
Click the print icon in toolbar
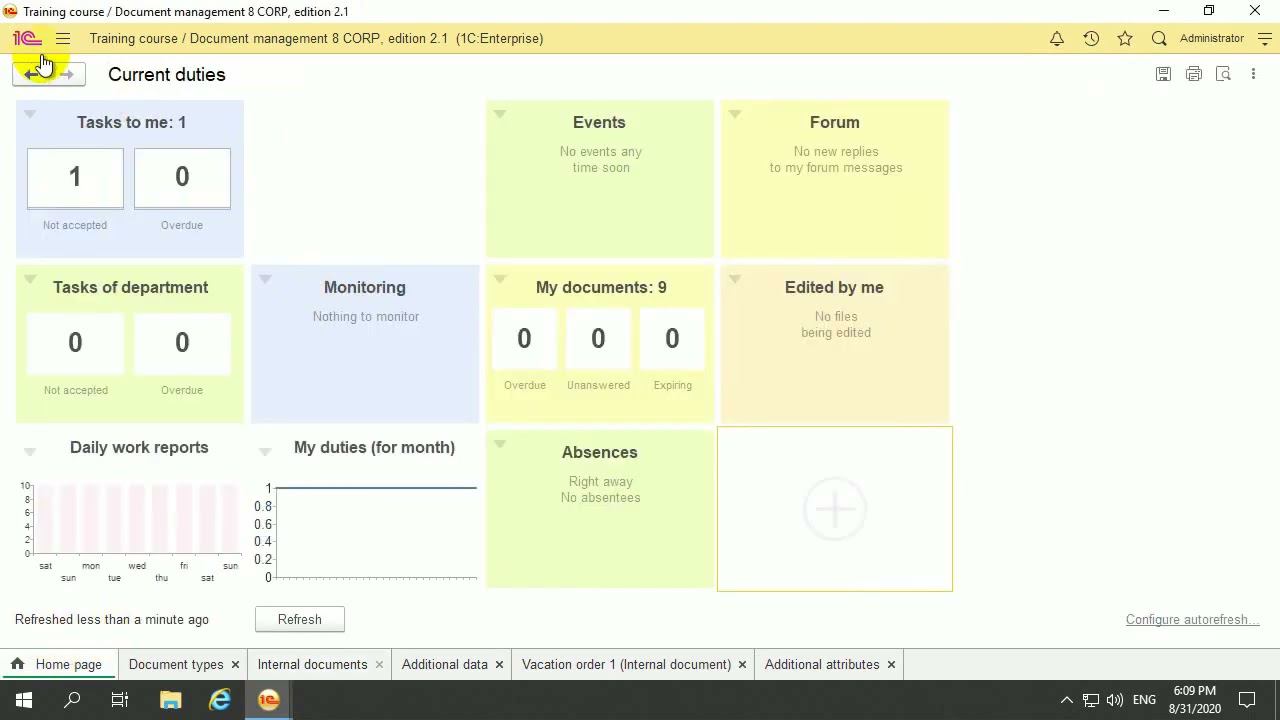pos(1193,74)
